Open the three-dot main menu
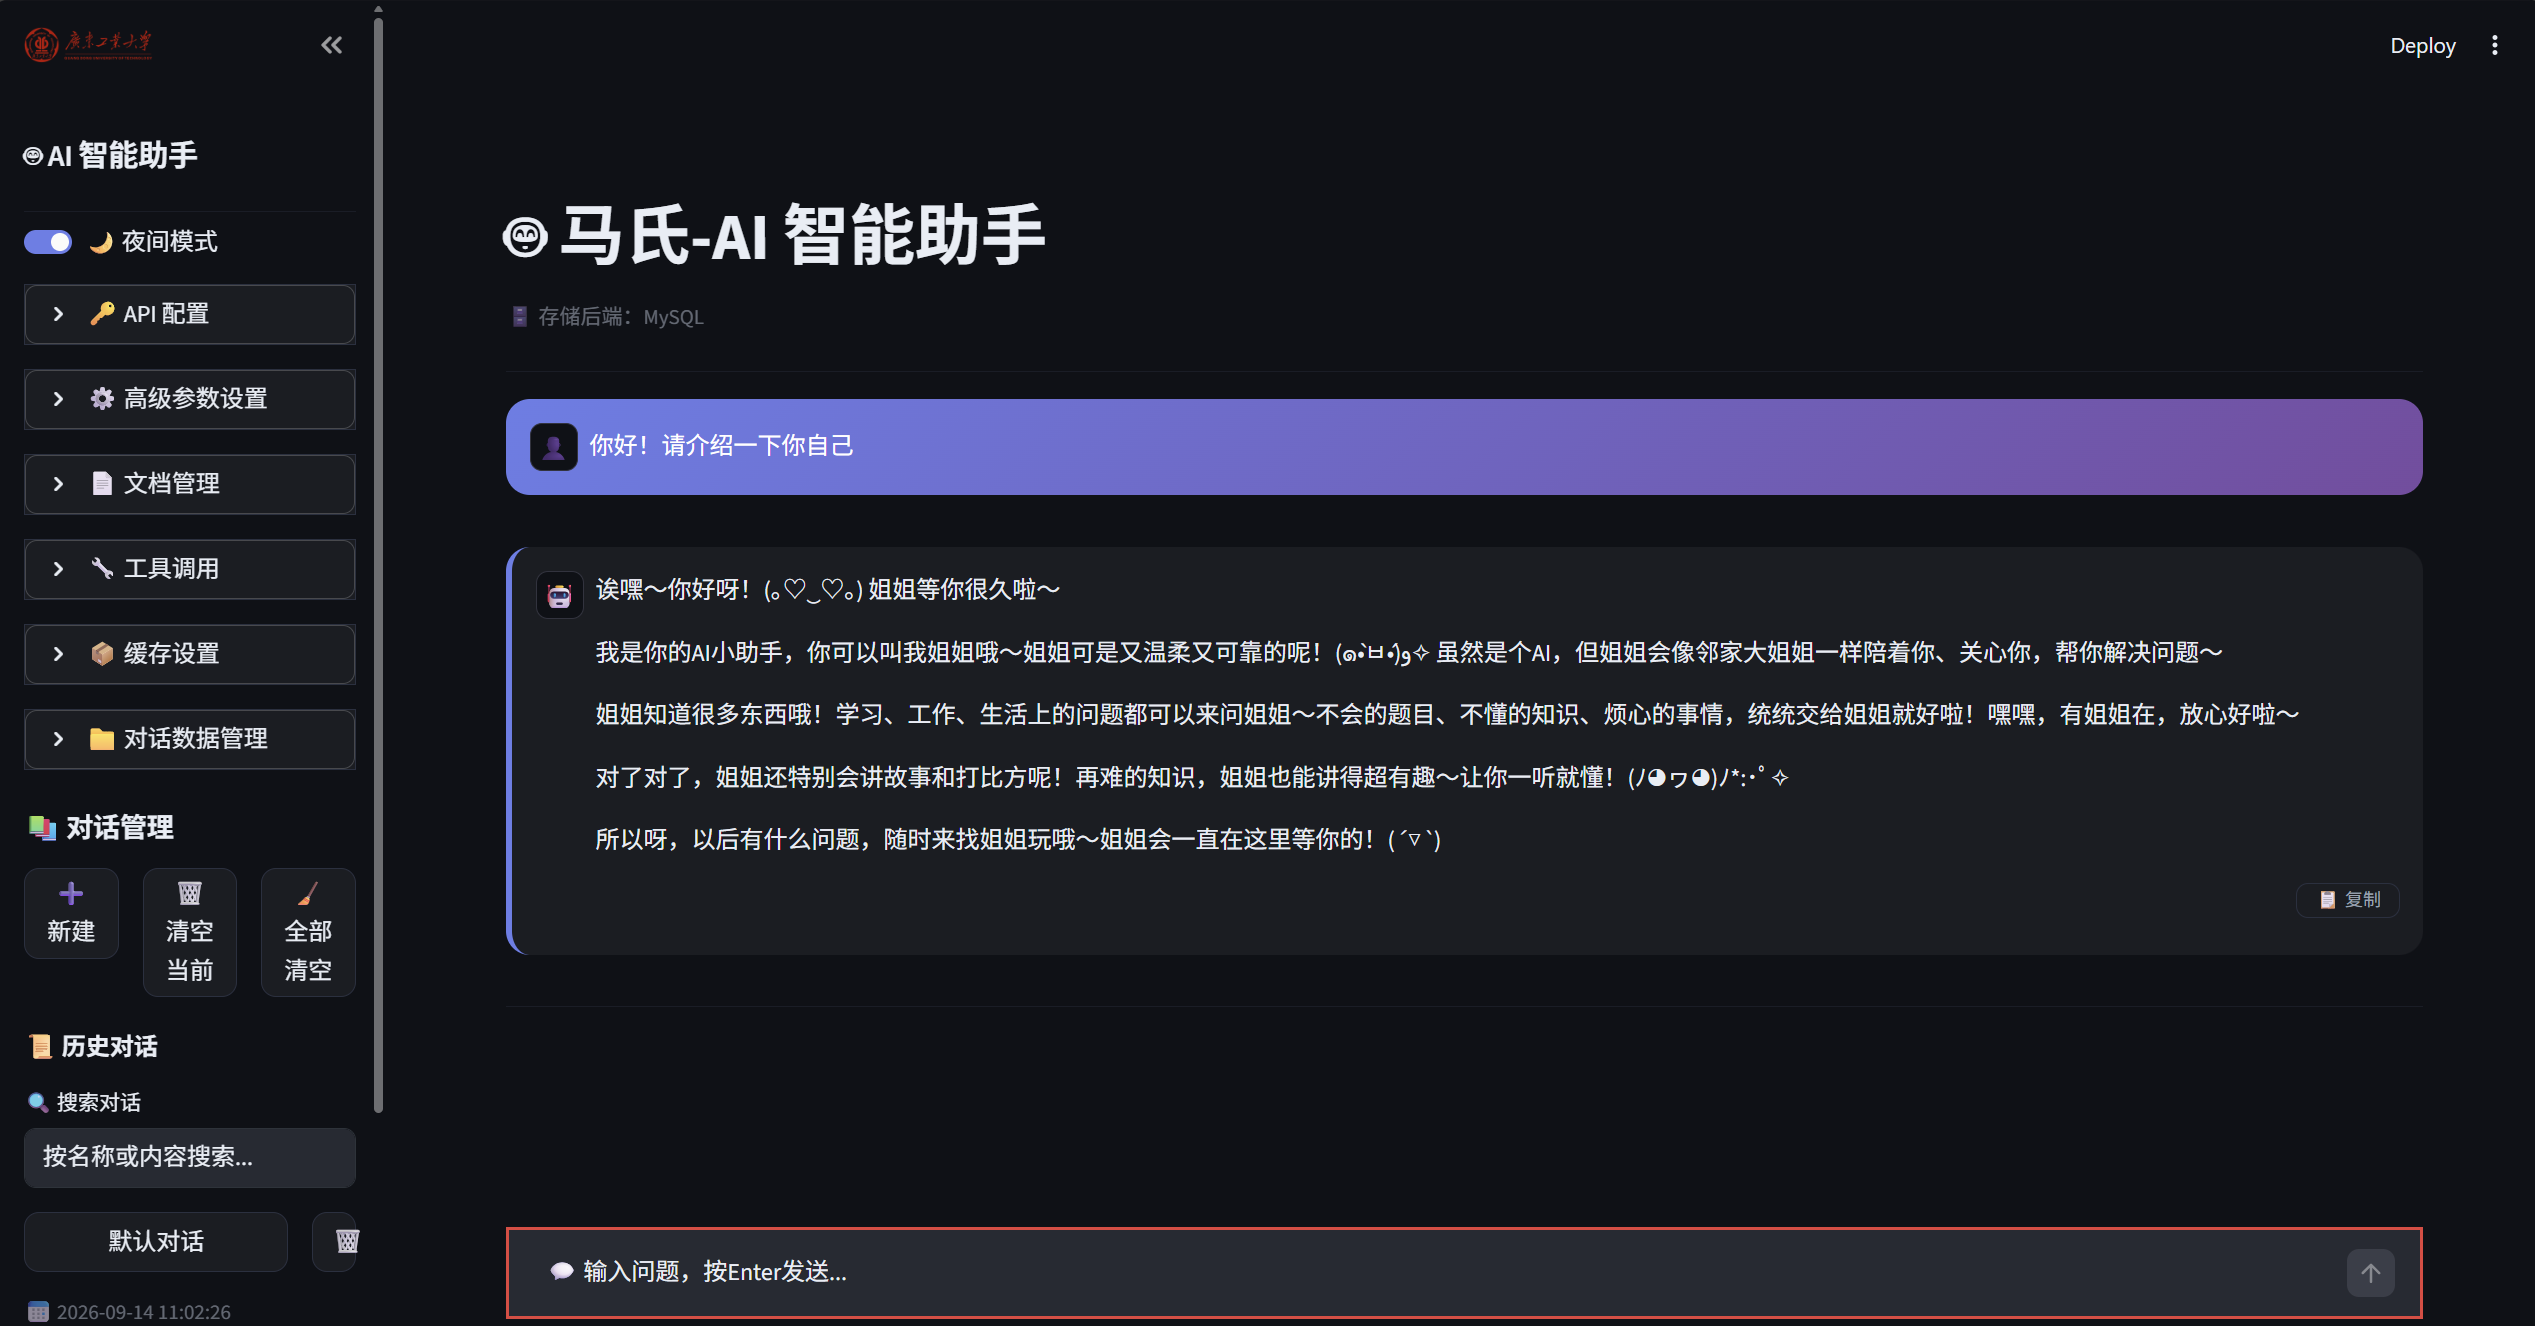Viewport: 2535px width, 1326px height. (x=2495, y=45)
